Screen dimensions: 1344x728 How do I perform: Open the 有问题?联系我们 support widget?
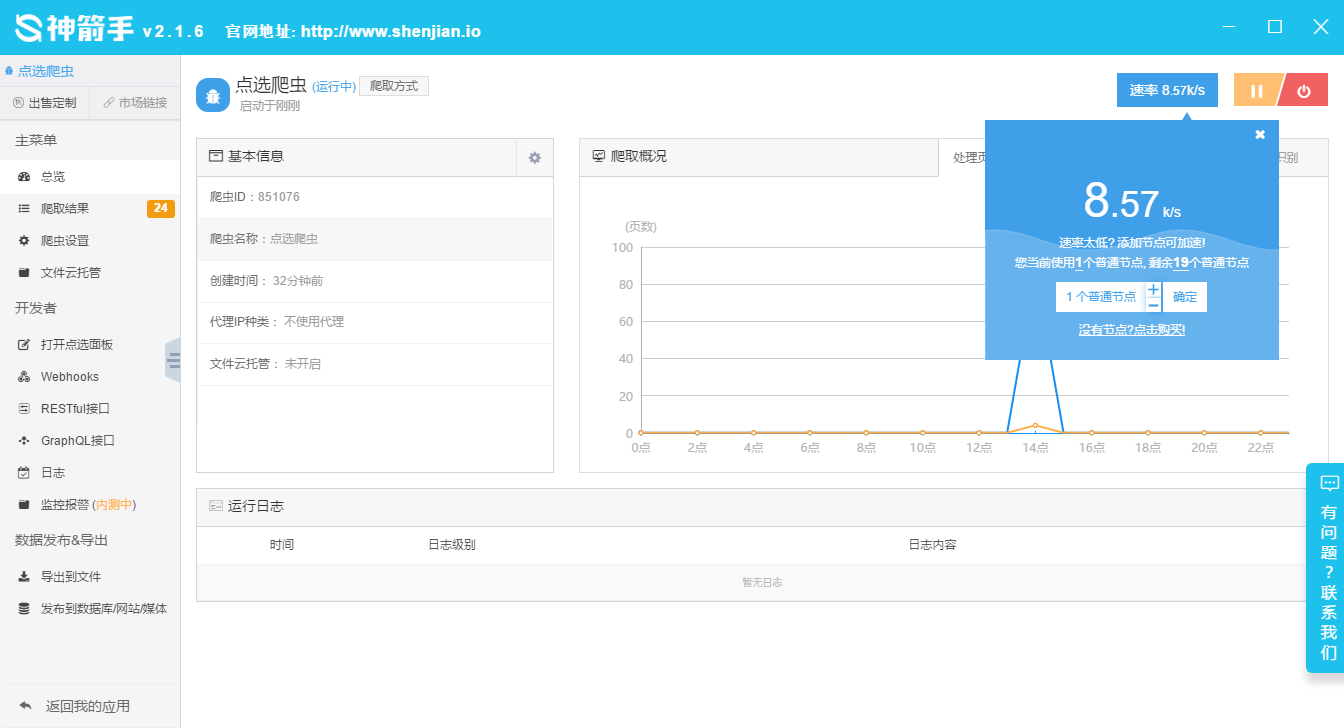[1328, 570]
